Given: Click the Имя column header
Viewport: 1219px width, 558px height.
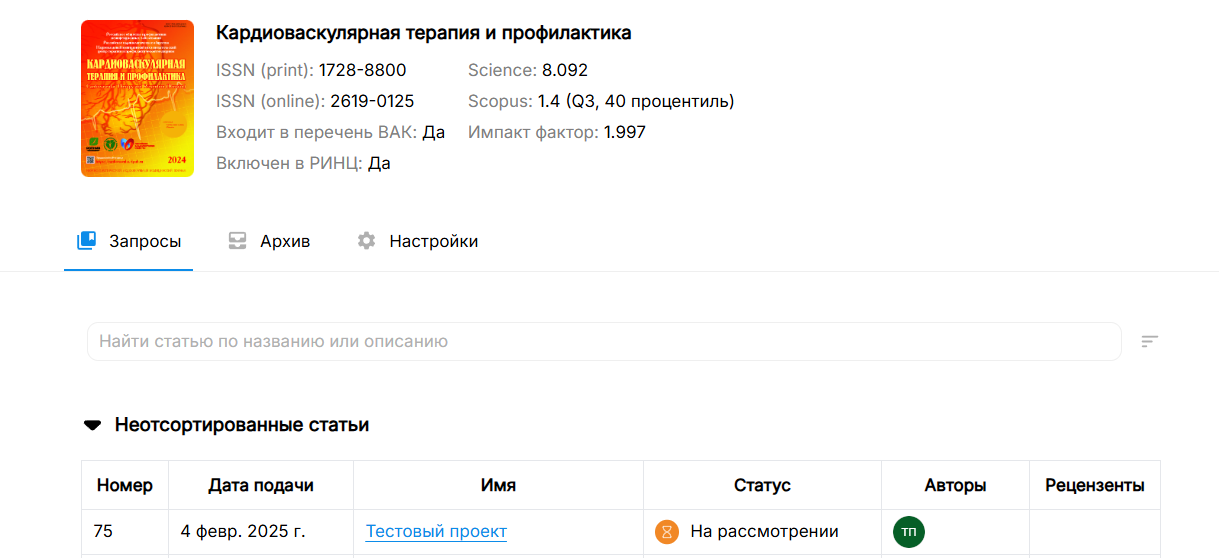Looking at the screenshot, I should pos(498,485).
